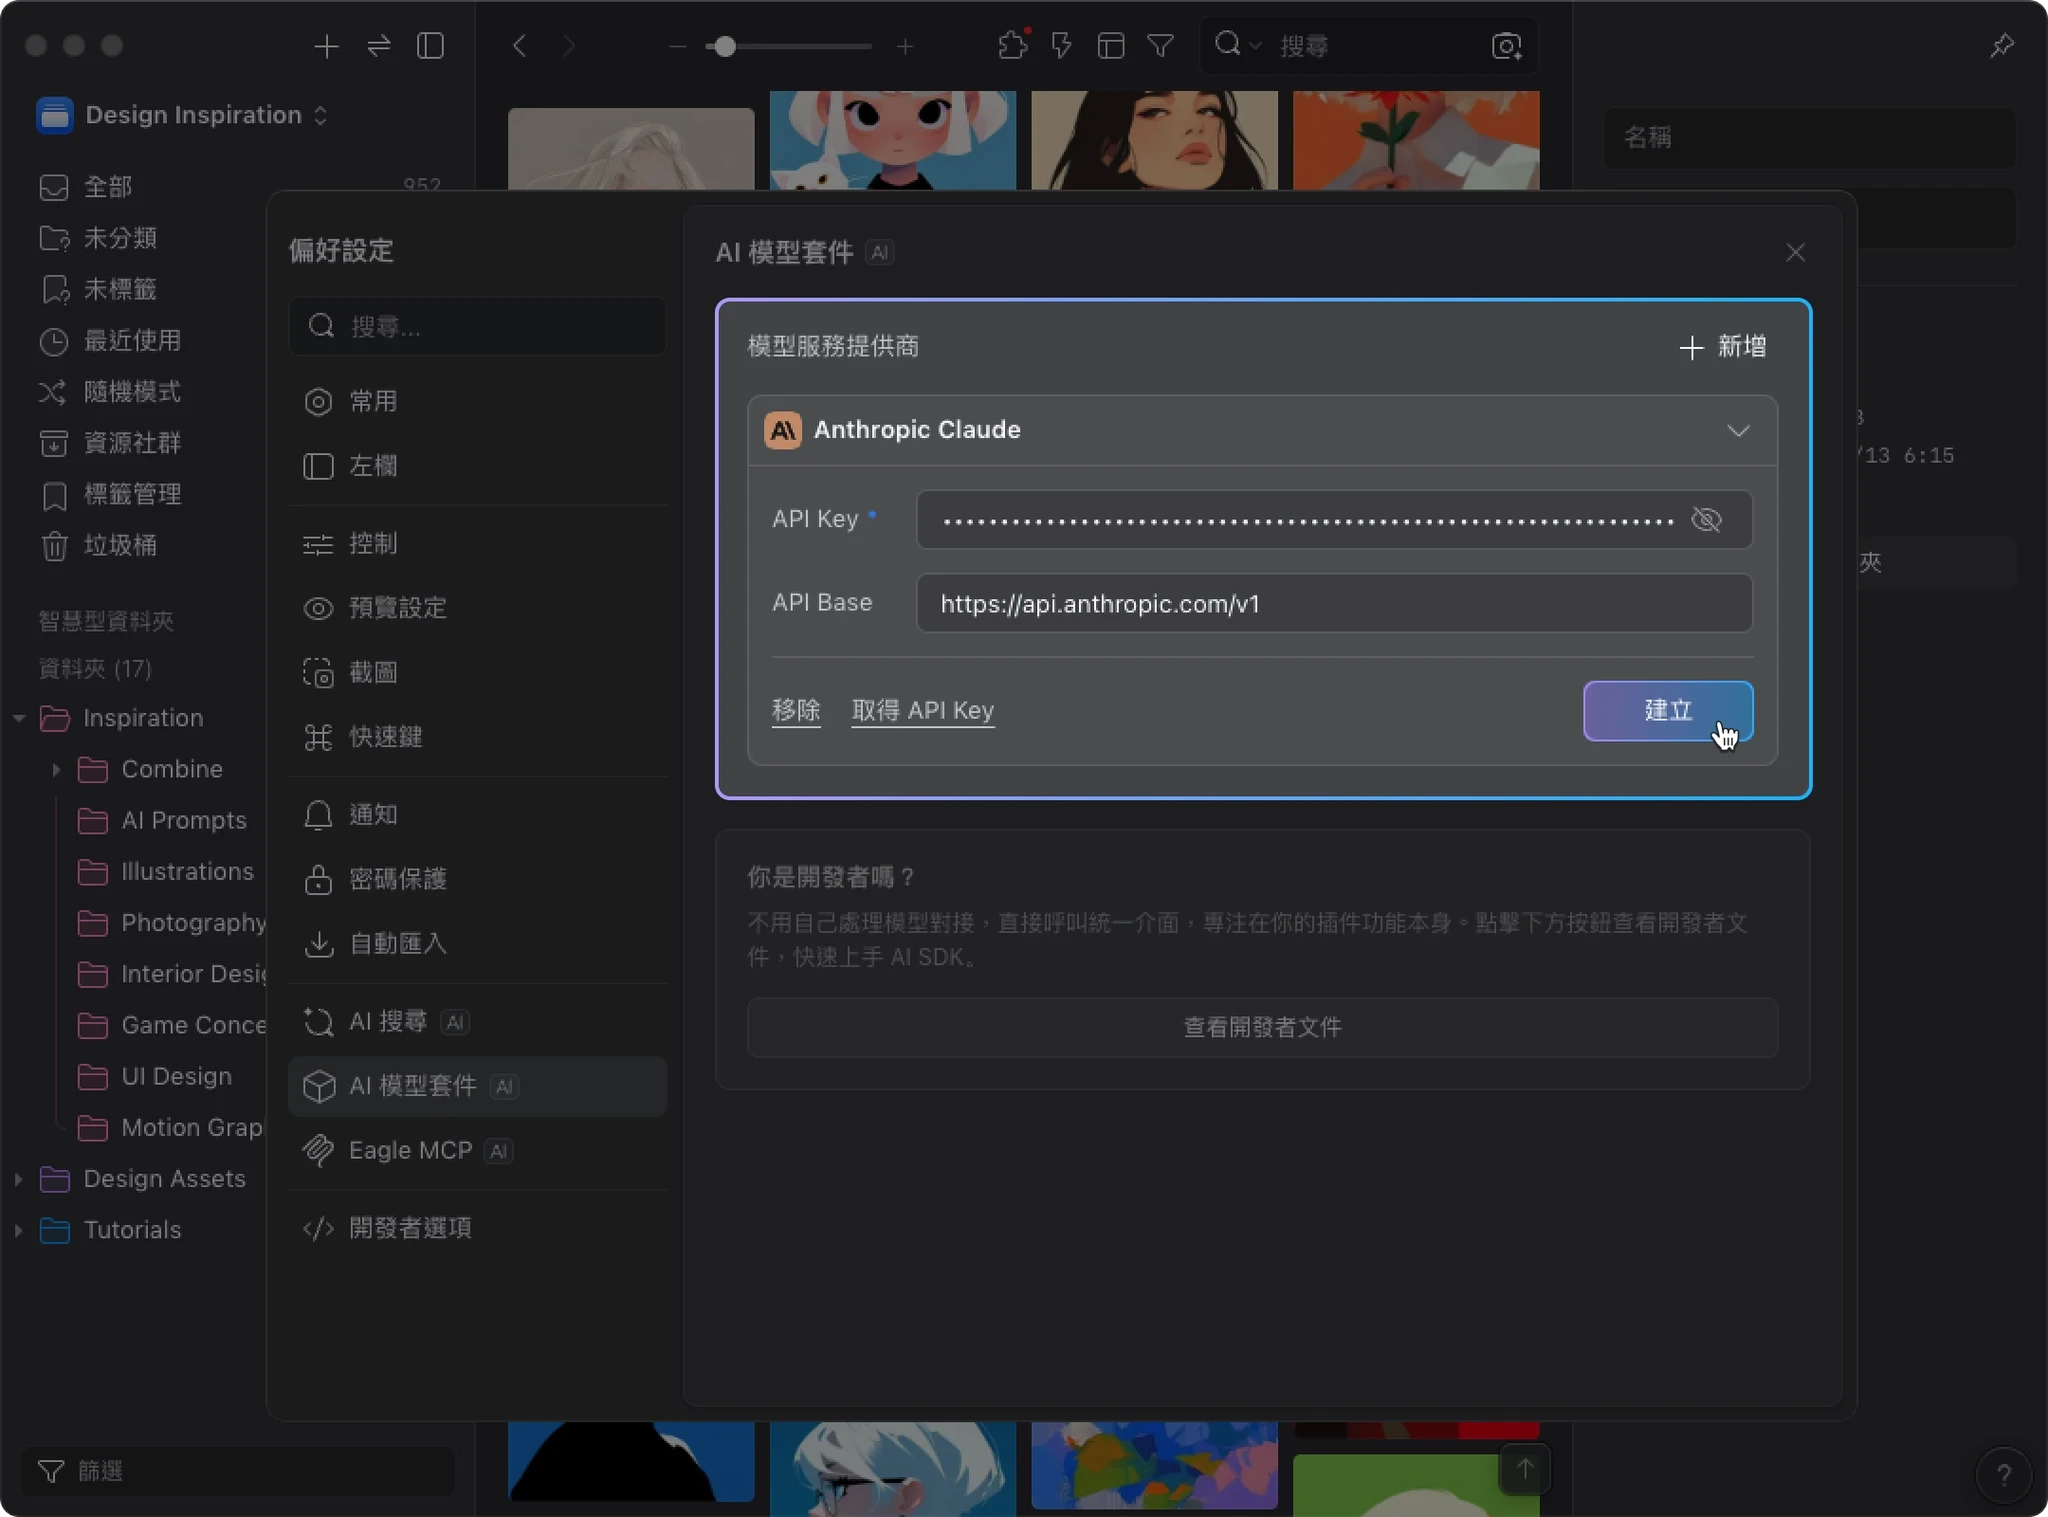Close the preferences dialog

click(x=1795, y=252)
